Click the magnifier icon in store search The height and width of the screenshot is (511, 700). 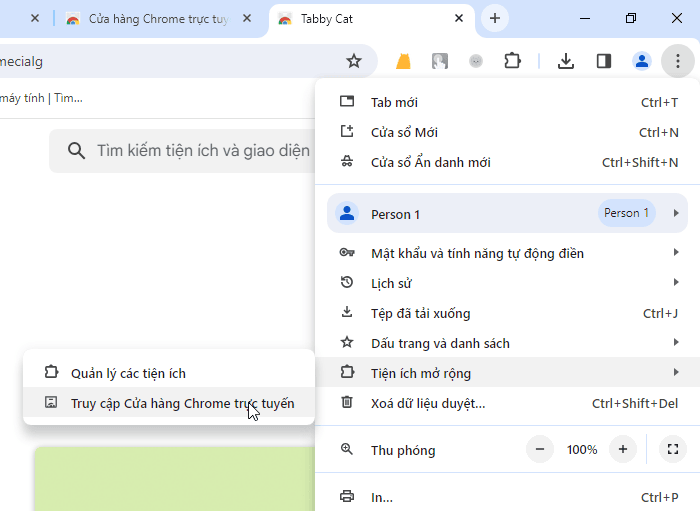coord(76,151)
